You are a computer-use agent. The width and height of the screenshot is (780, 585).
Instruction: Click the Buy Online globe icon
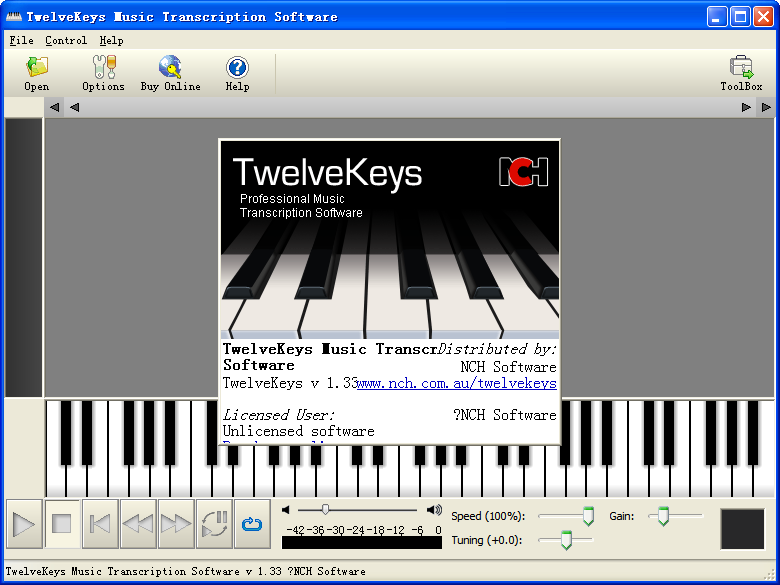point(171,74)
